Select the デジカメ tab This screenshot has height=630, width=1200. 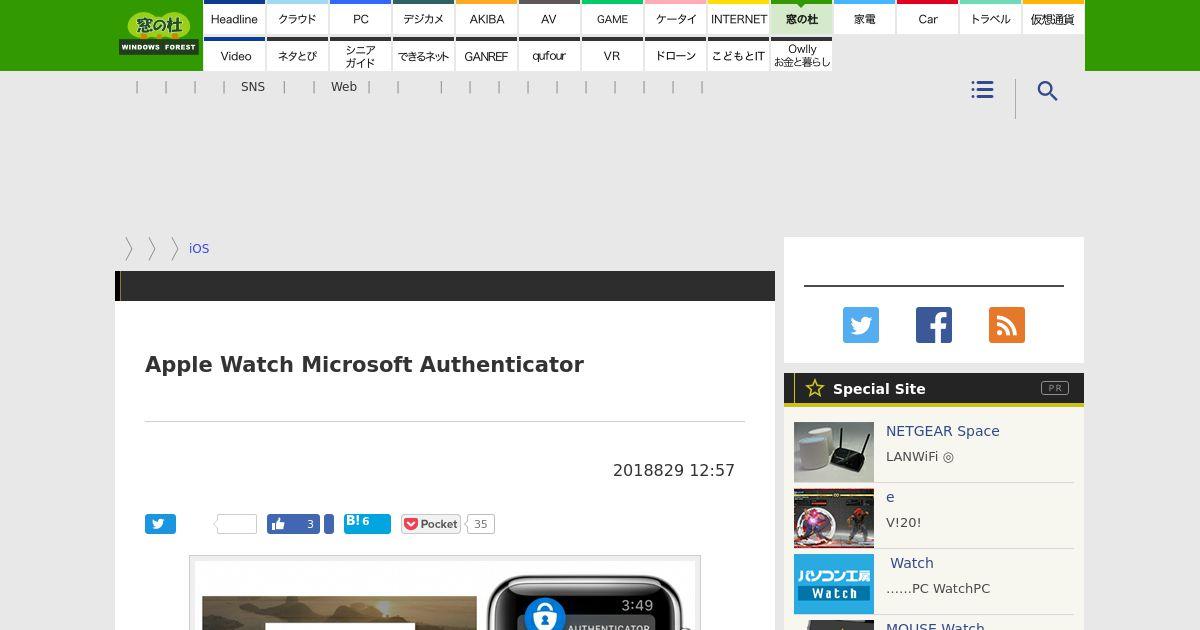coord(423,18)
